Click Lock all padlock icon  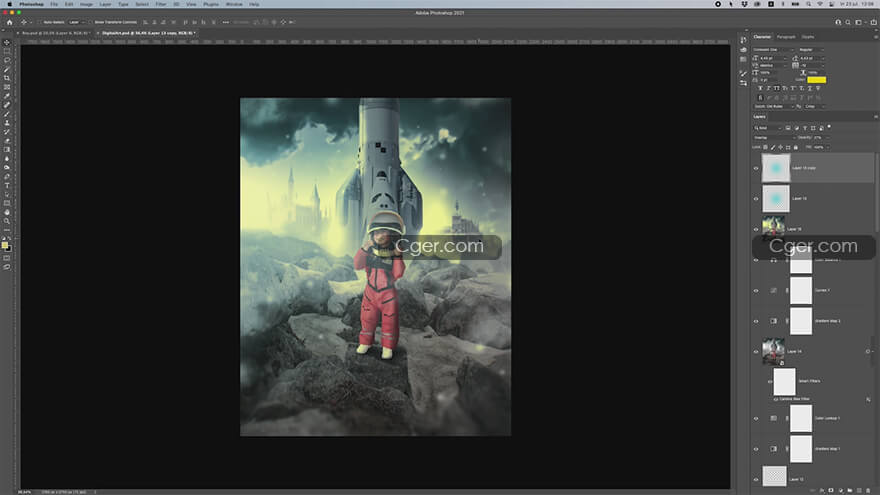coord(795,147)
